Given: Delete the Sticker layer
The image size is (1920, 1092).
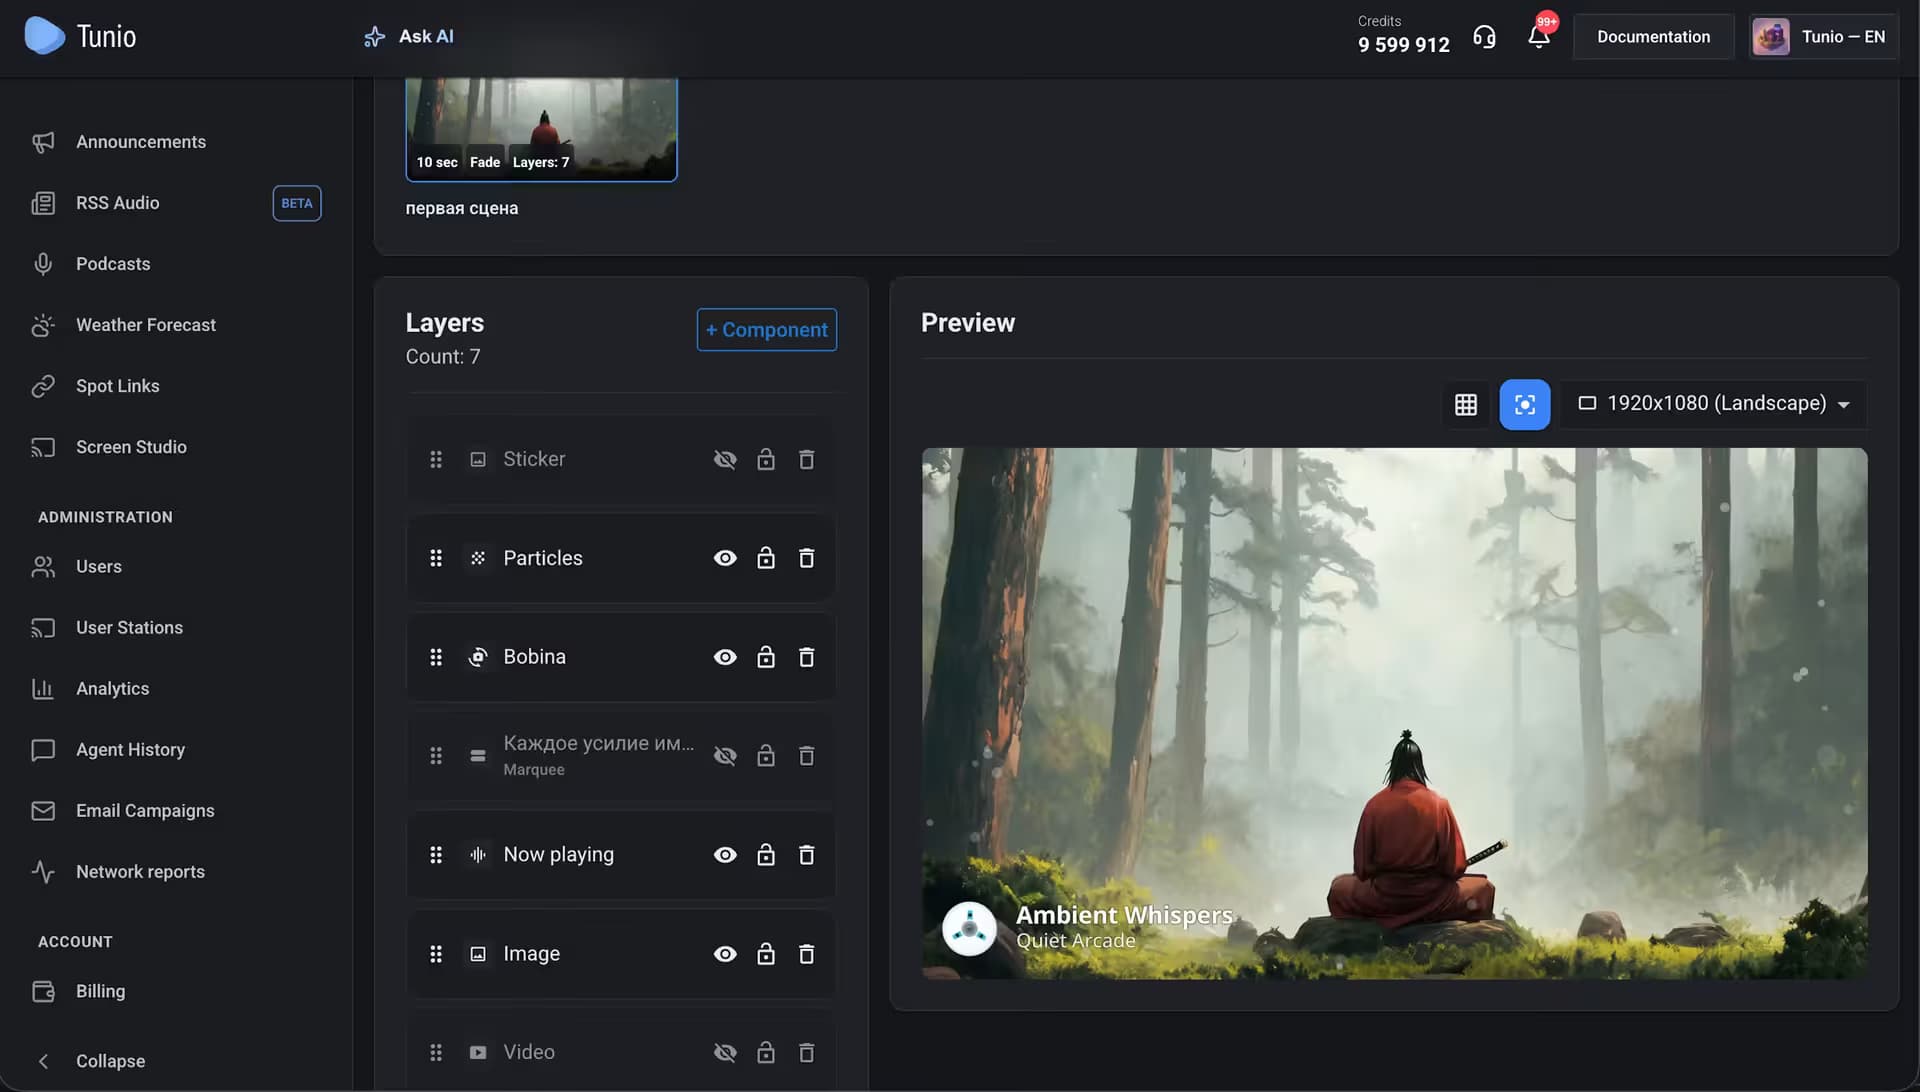Looking at the screenshot, I should coord(806,460).
